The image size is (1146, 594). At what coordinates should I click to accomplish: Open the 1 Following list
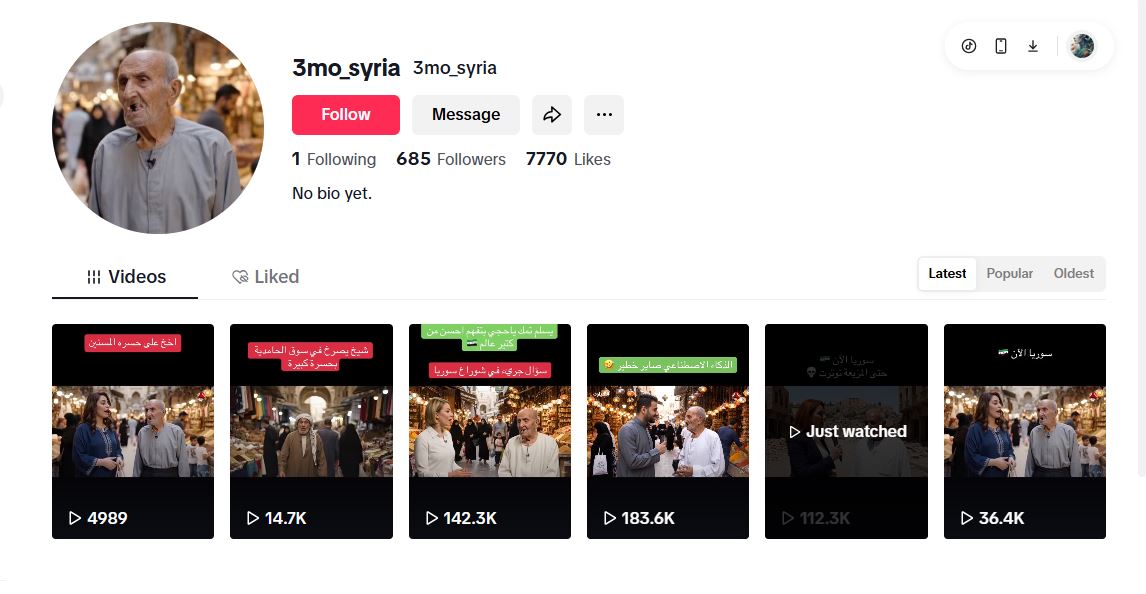point(334,159)
